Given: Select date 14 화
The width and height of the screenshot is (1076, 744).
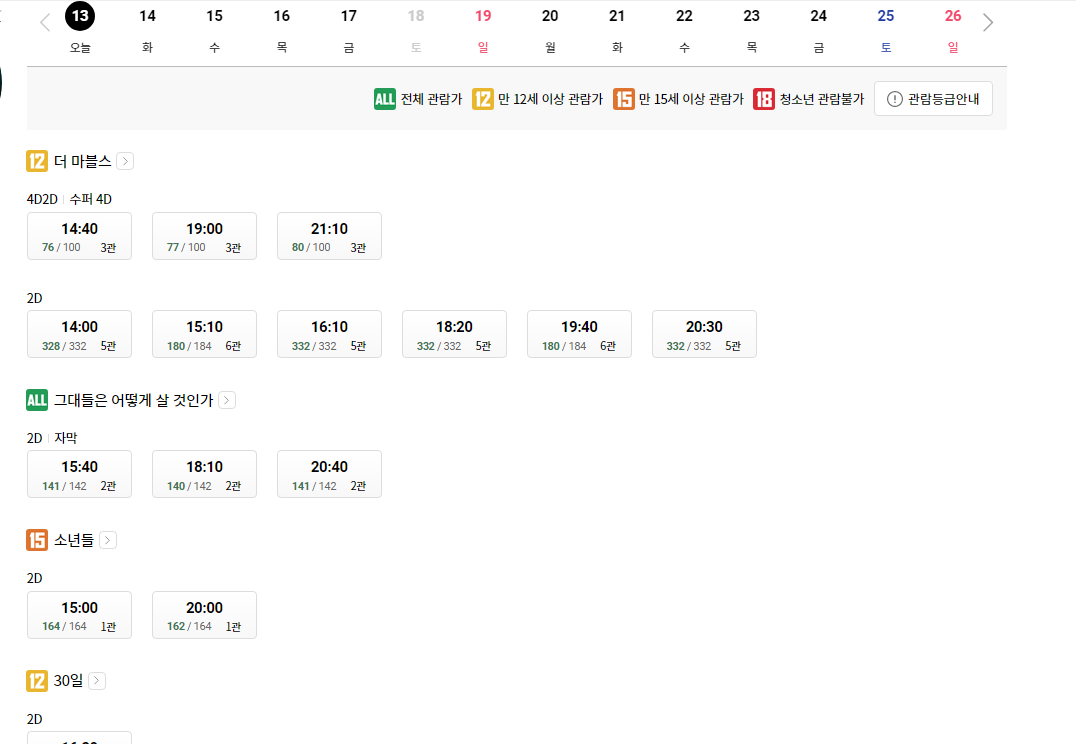Looking at the screenshot, I should tap(148, 29).
